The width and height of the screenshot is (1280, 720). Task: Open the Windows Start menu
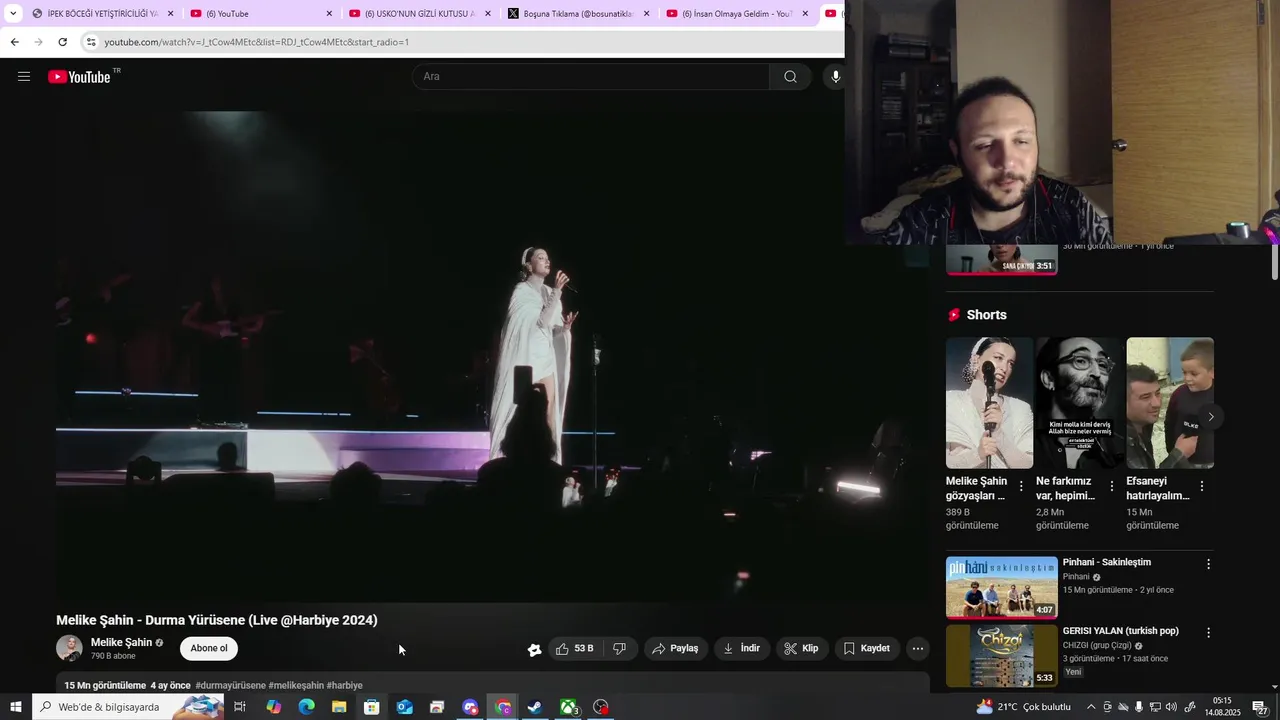click(x=15, y=707)
